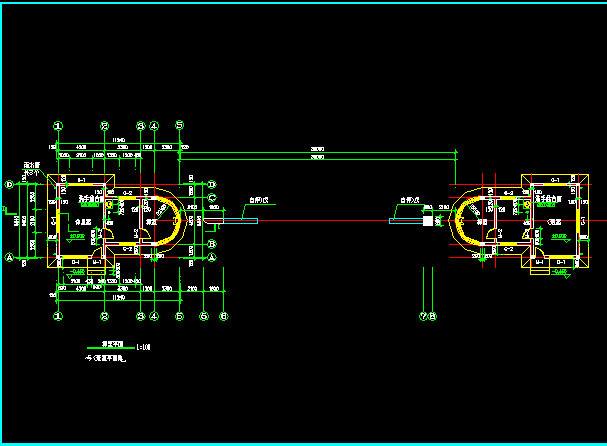
Task: Select the white square block at right gate
Action: click(x=426, y=220)
